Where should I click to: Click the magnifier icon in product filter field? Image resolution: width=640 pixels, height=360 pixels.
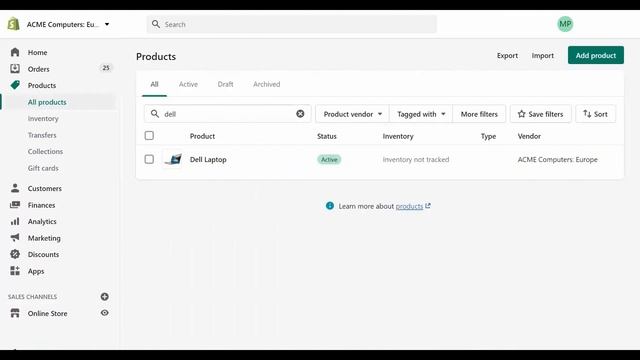click(155, 114)
